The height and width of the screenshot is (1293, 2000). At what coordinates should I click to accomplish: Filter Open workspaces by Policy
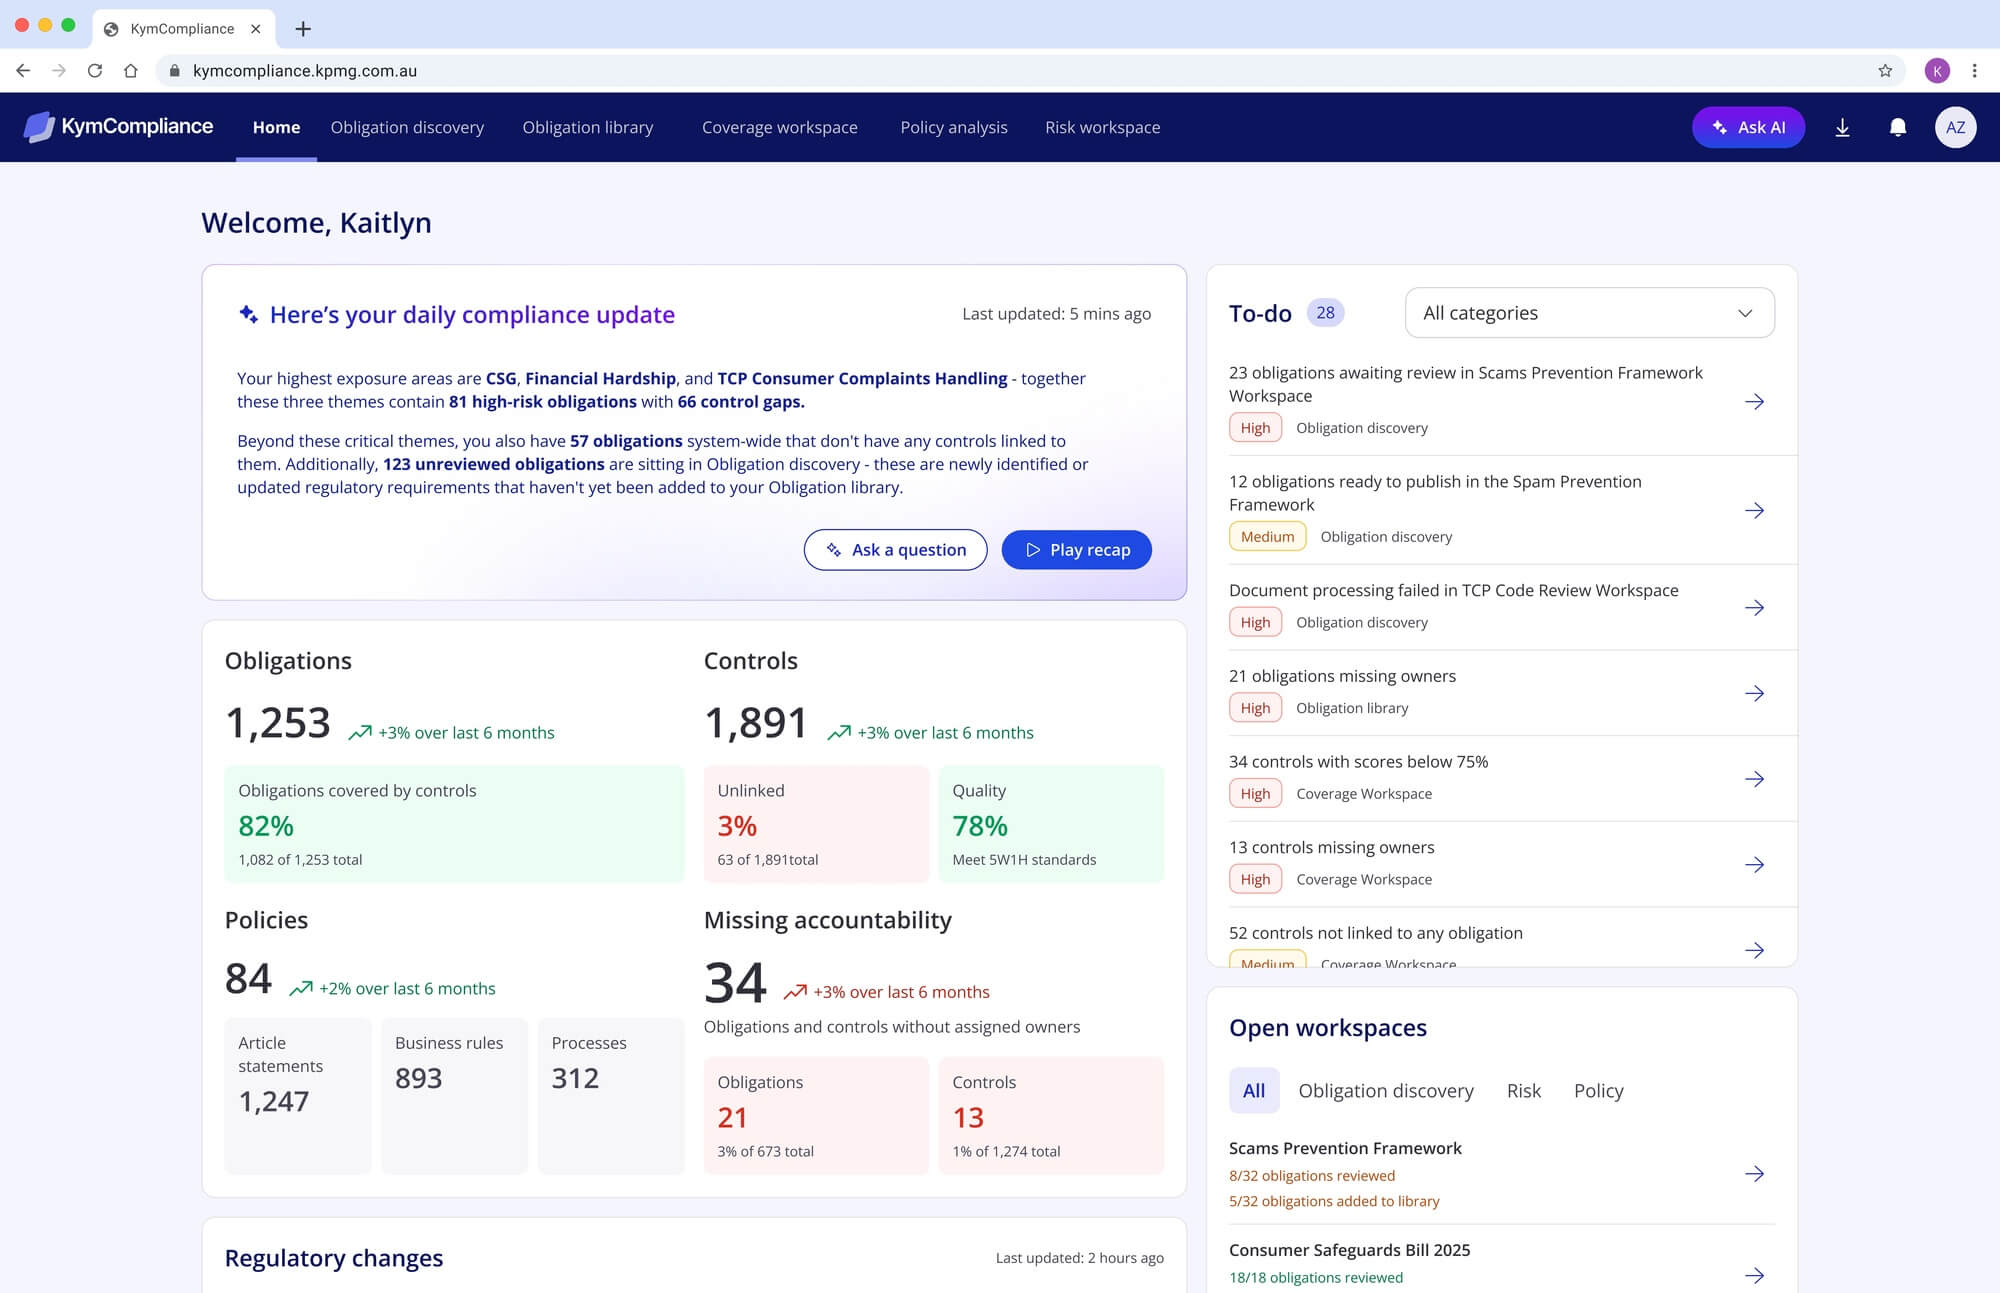tap(1598, 1091)
